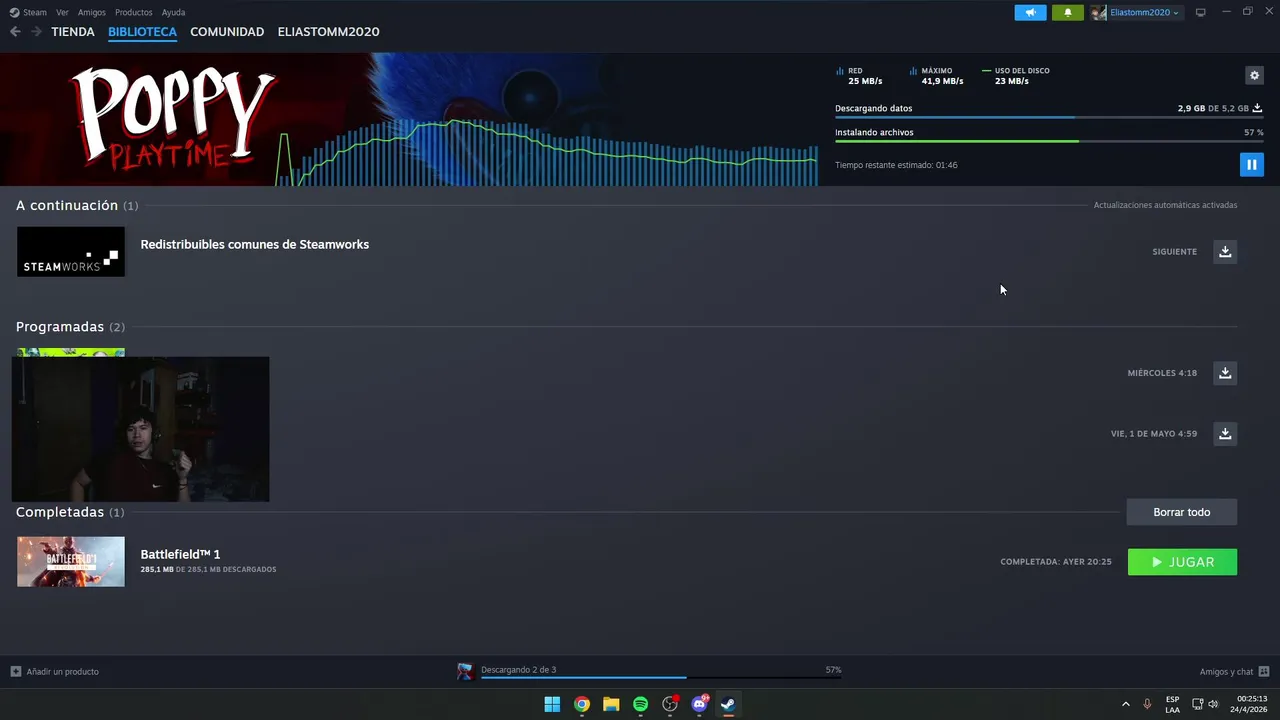This screenshot has height=720, width=1280.
Task: Open Big Picture display icon
Action: tap(1201, 12)
